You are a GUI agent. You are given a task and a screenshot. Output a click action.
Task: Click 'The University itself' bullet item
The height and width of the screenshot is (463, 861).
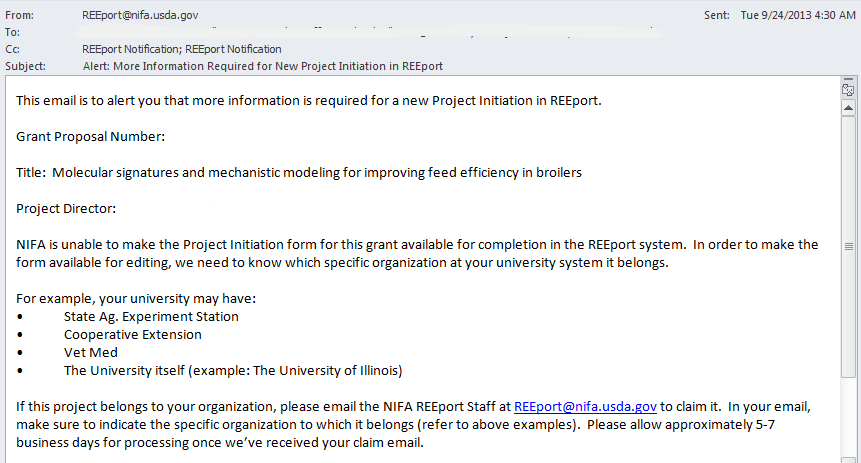pyautogui.click(x=232, y=371)
